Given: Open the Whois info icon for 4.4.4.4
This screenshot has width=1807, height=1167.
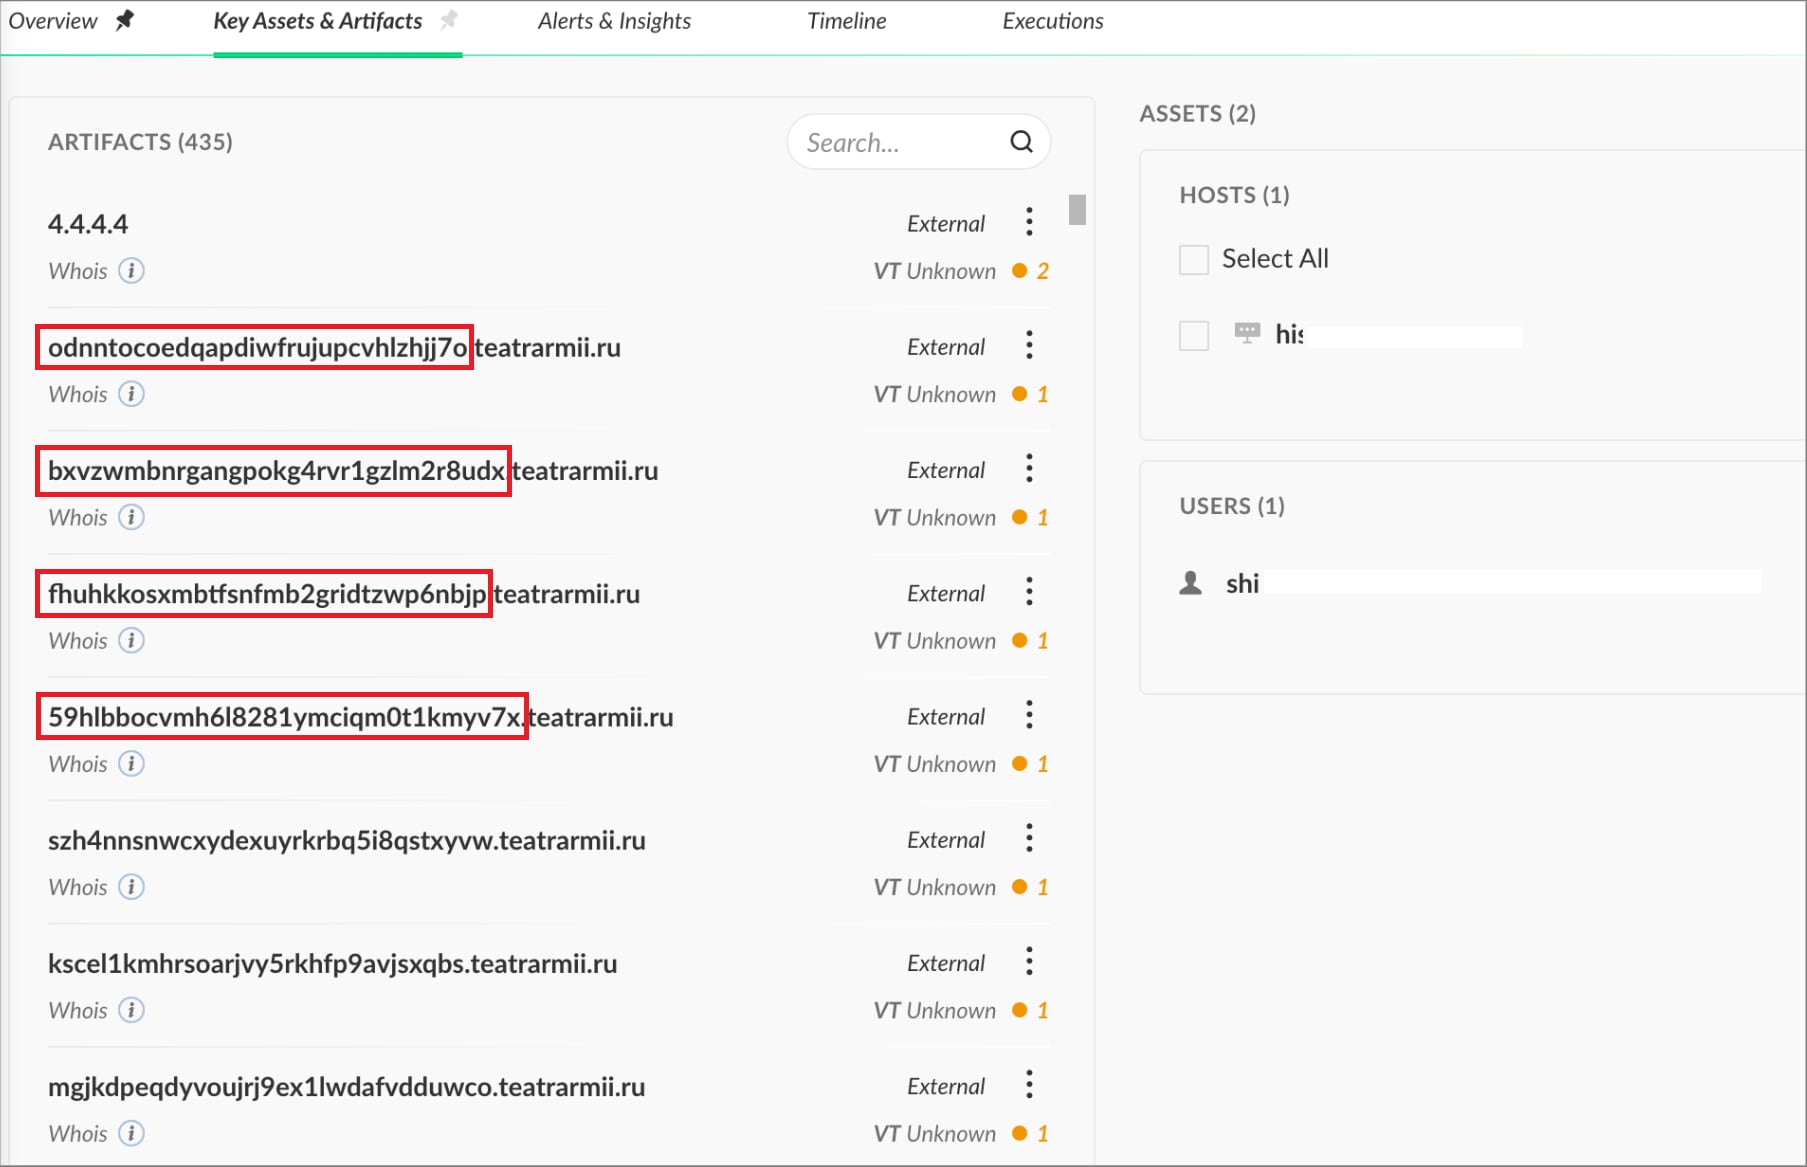Looking at the screenshot, I should tap(131, 271).
